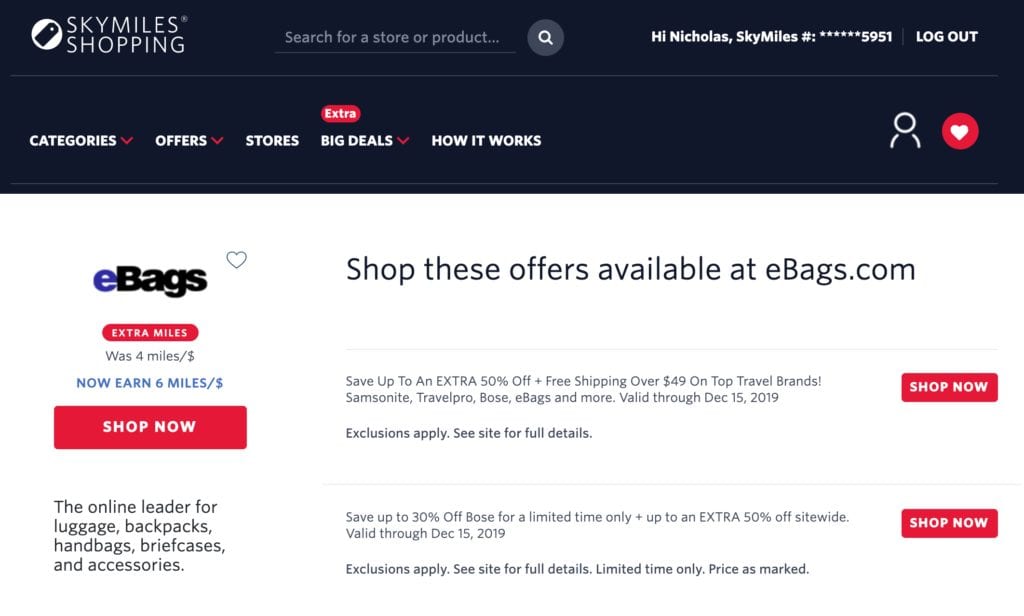Viewport: 1024px width, 616px height.
Task: Click the store or product search field
Action: pyautogui.click(x=395, y=36)
